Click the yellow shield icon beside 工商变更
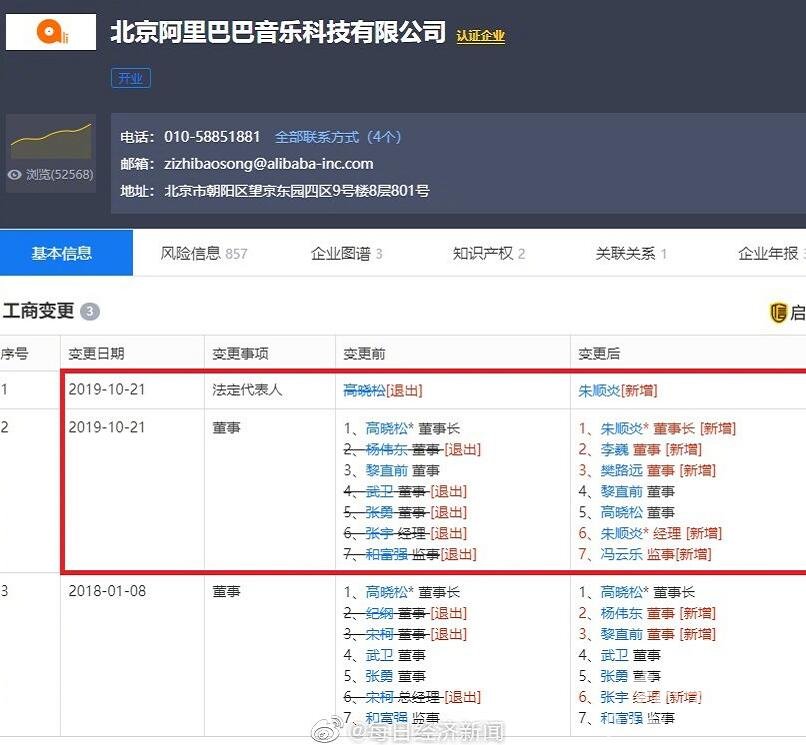Viewport: 806px width, 745px height. click(778, 313)
